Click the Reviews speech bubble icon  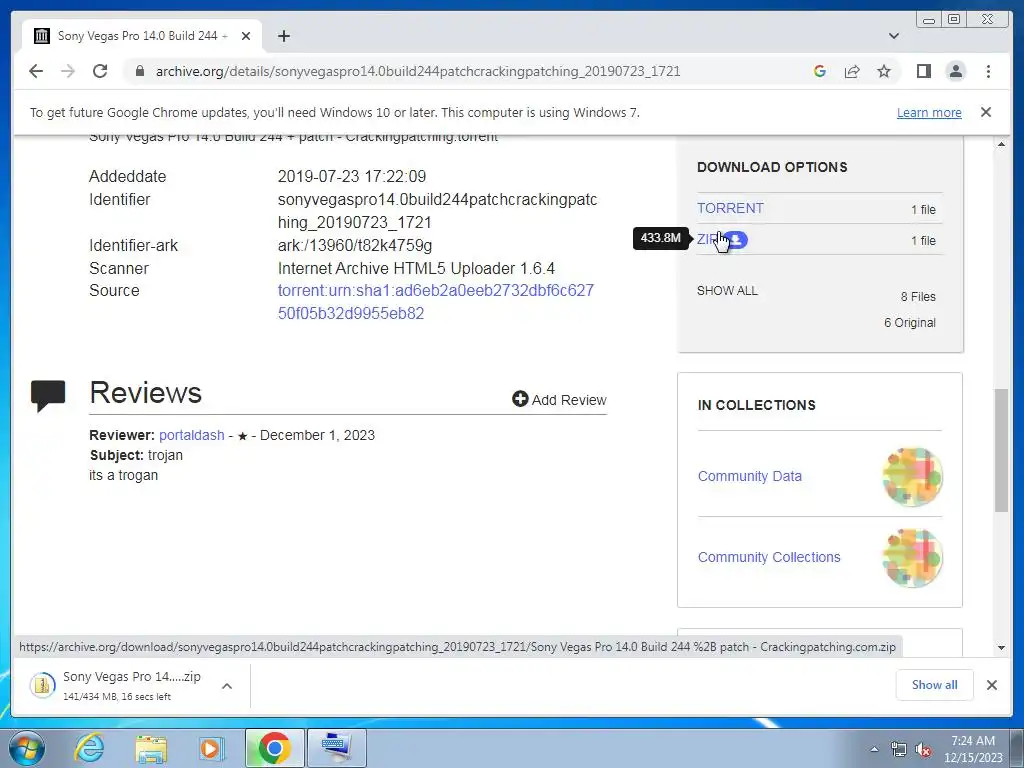(48, 396)
